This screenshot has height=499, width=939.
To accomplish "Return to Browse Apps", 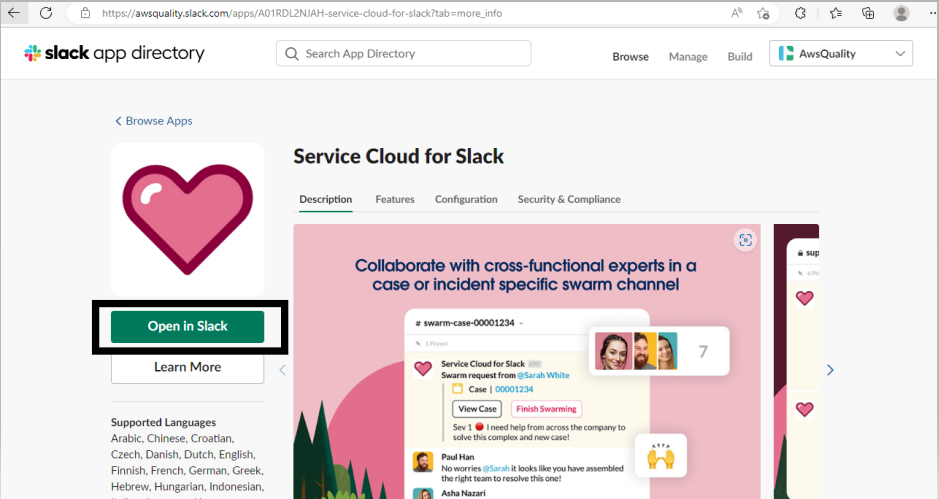I will [154, 121].
